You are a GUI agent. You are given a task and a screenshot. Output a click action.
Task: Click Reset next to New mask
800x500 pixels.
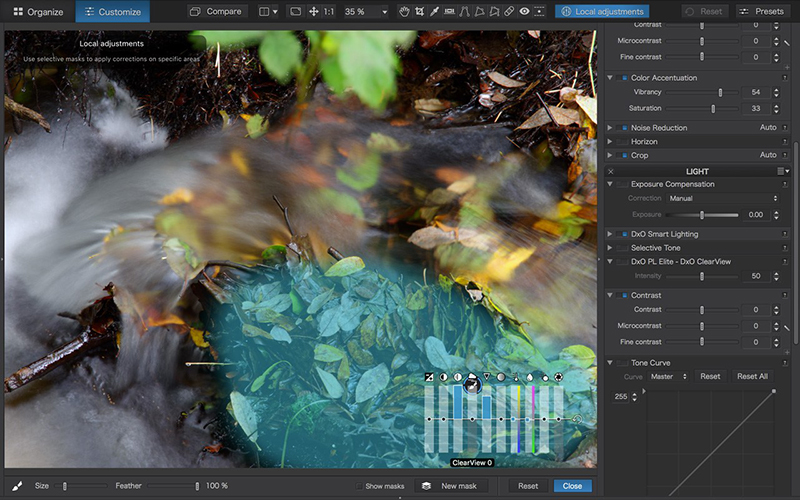tap(528, 486)
